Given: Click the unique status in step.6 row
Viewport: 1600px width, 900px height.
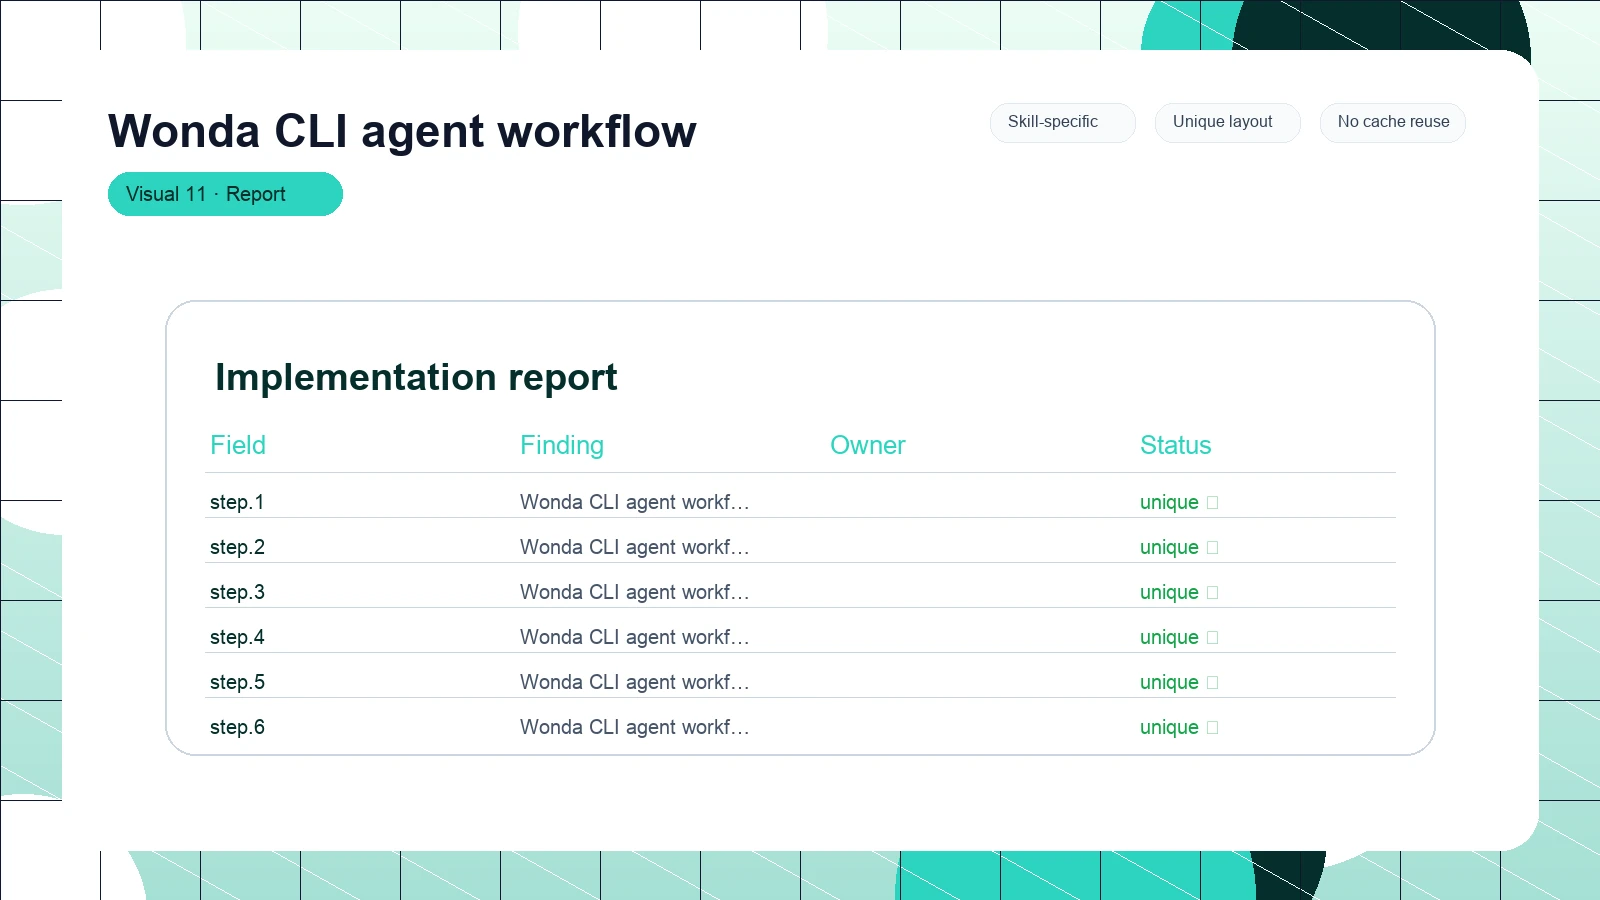Looking at the screenshot, I should (1169, 727).
